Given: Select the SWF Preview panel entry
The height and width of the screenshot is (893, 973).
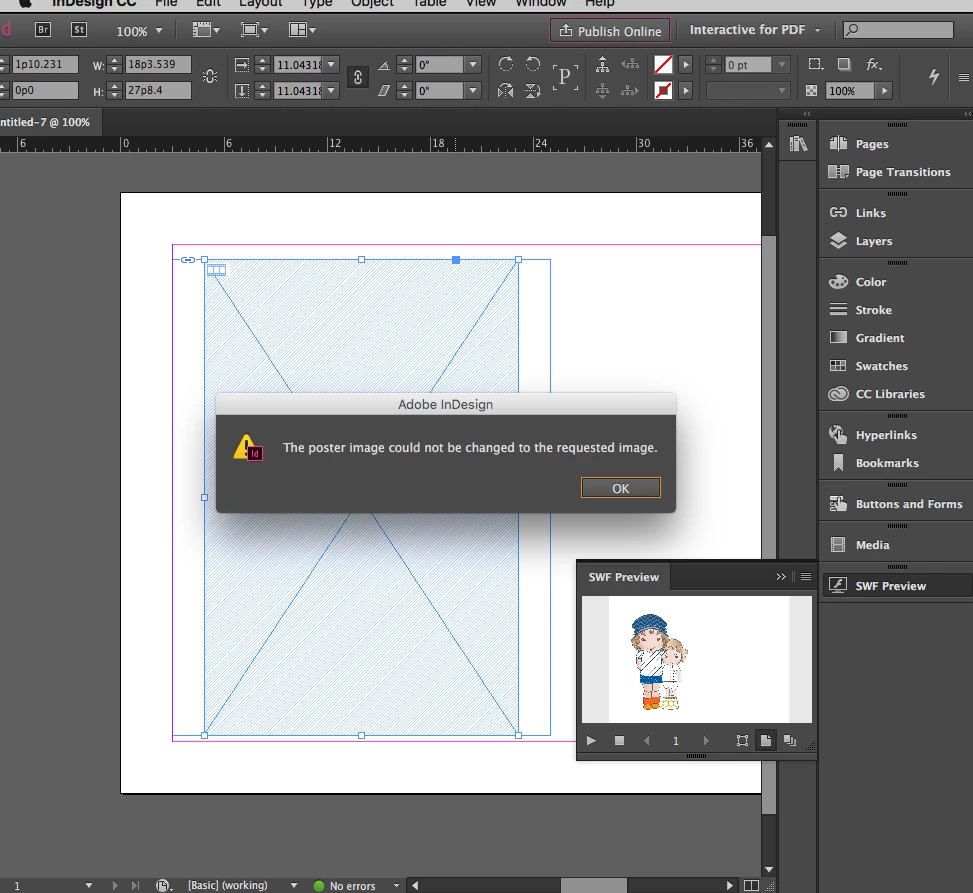Looking at the screenshot, I should pyautogui.click(x=897, y=585).
